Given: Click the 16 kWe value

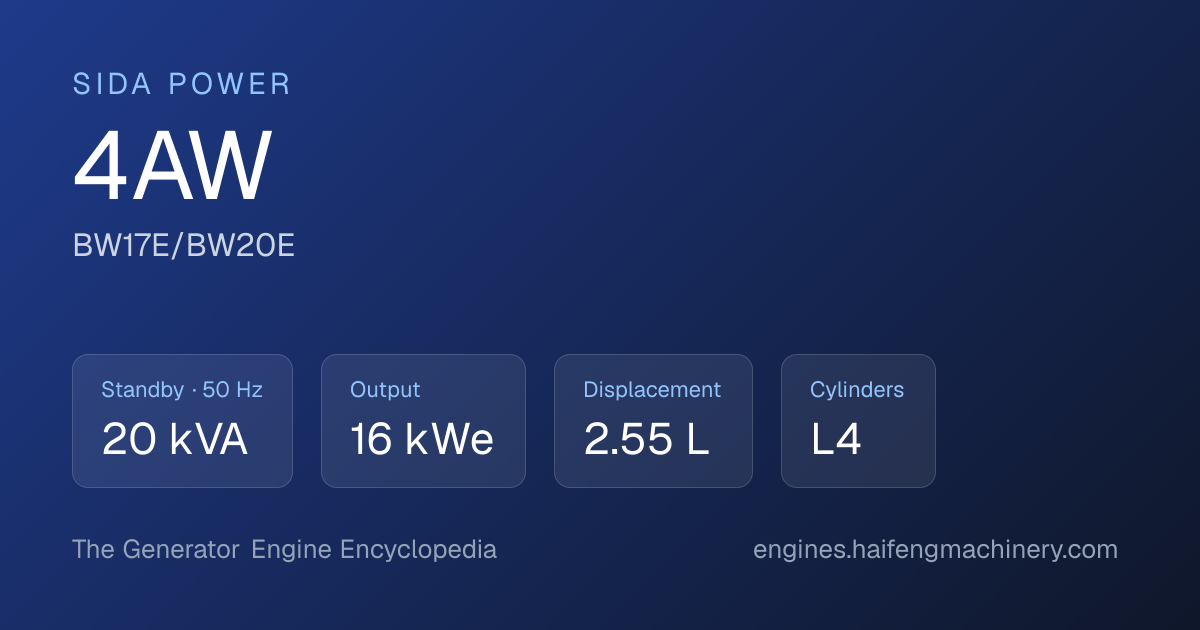Looking at the screenshot, I should pos(422,439).
